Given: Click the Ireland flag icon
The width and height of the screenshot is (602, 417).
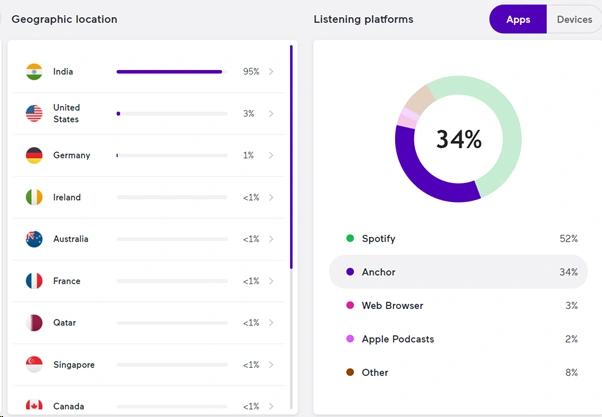Looking at the screenshot, I should (34, 198).
